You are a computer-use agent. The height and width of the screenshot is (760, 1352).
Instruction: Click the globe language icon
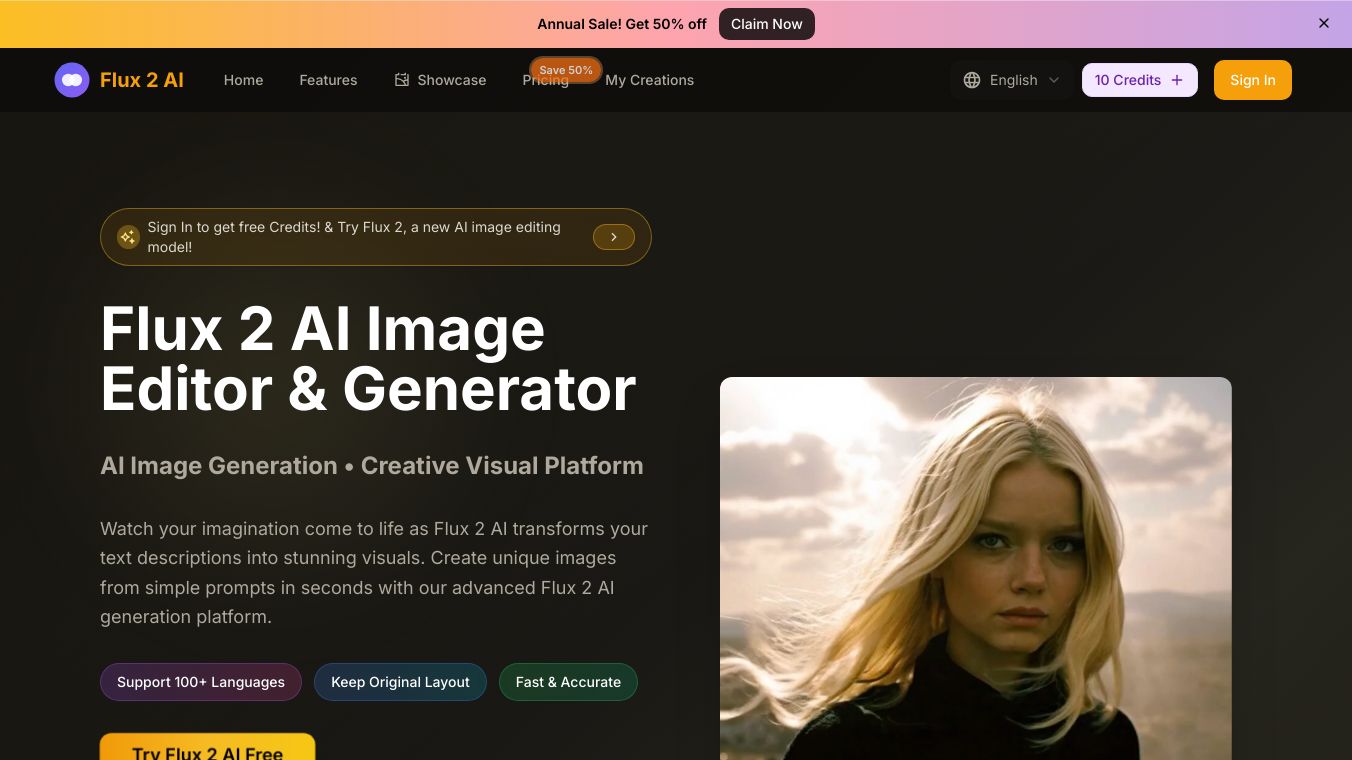click(972, 80)
